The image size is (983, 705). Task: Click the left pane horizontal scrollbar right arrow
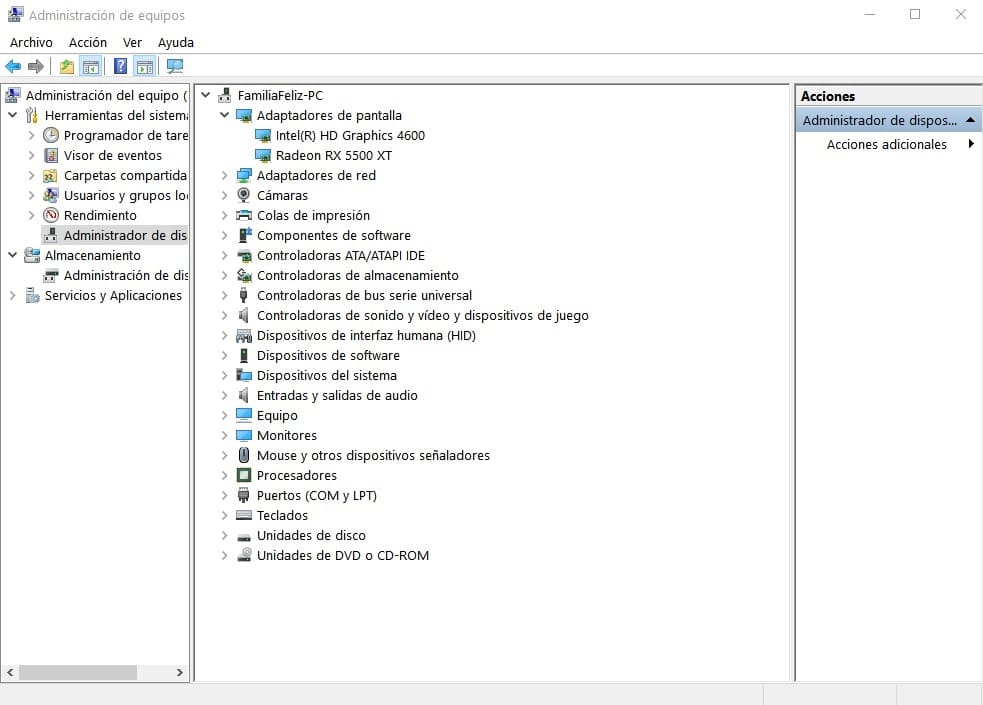click(x=180, y=672)
